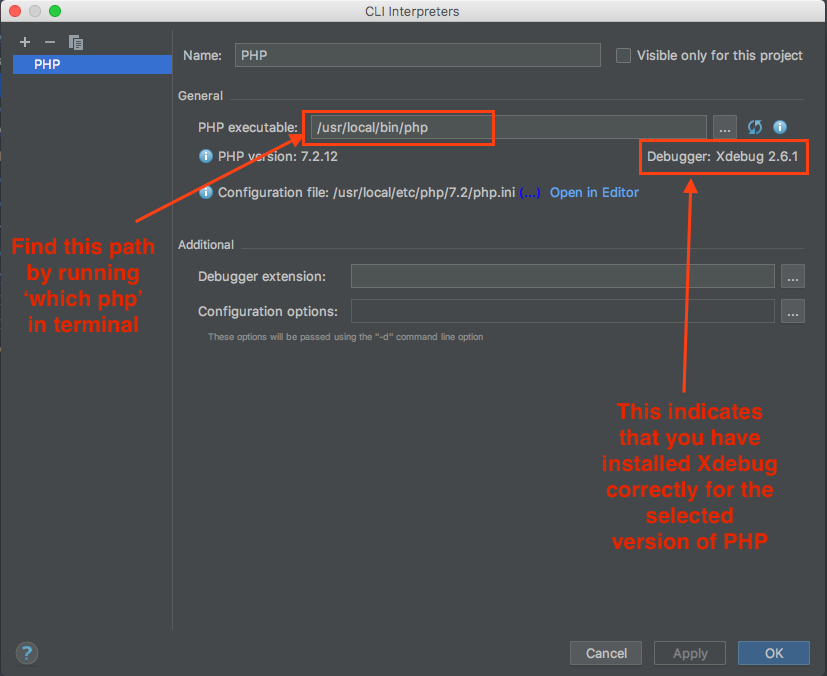This screenshot has height=676, width=827.
Task: Expand the php.ini loaded files list
Action: (x=531, y=192)
